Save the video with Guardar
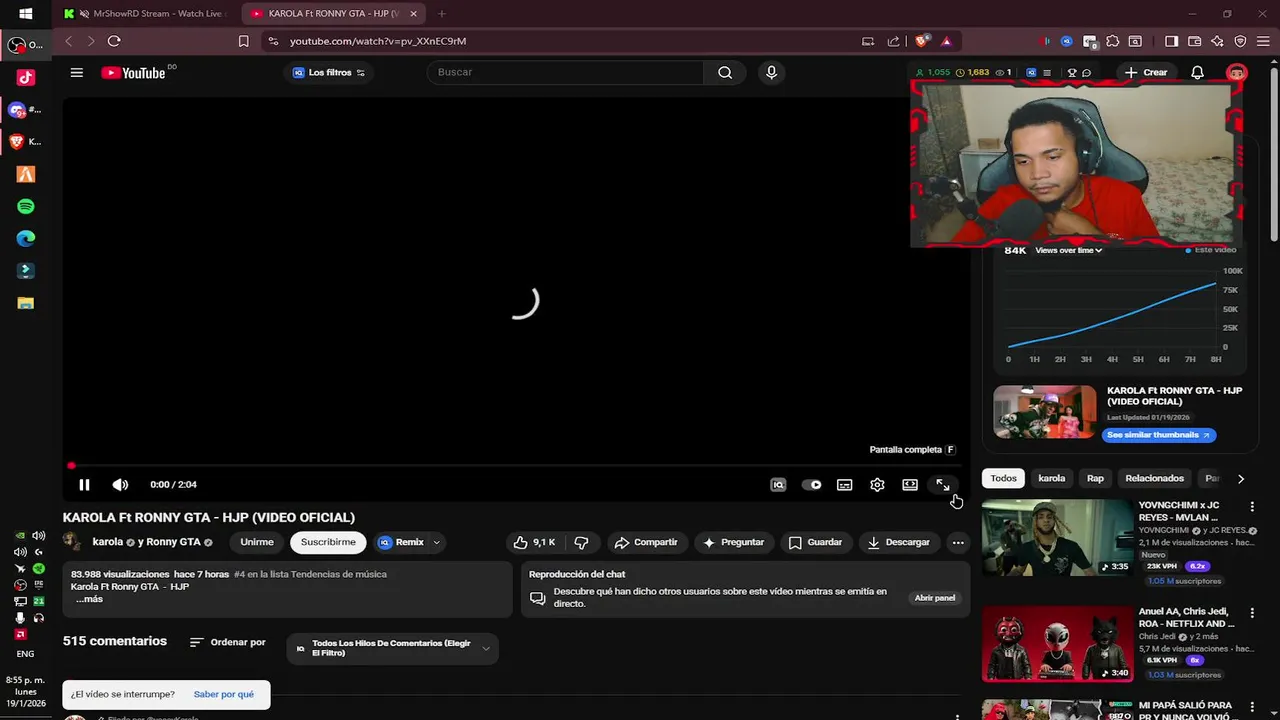This screenshot has height=720, width=1280. point(815,542)
